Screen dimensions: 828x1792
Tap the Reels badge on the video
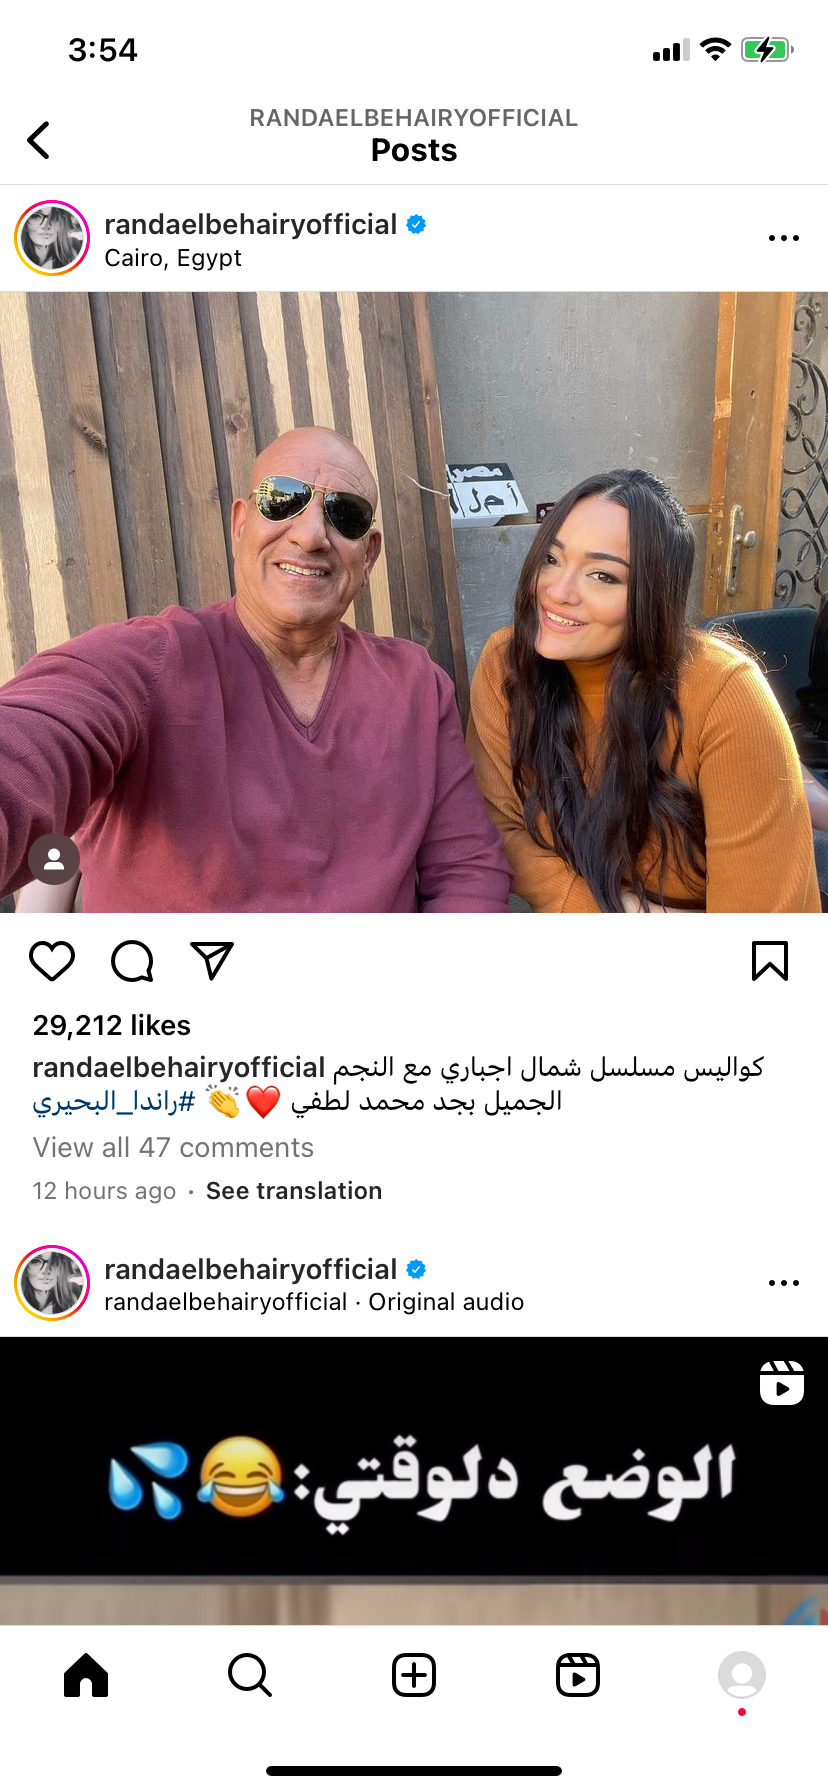(782, 1383)
